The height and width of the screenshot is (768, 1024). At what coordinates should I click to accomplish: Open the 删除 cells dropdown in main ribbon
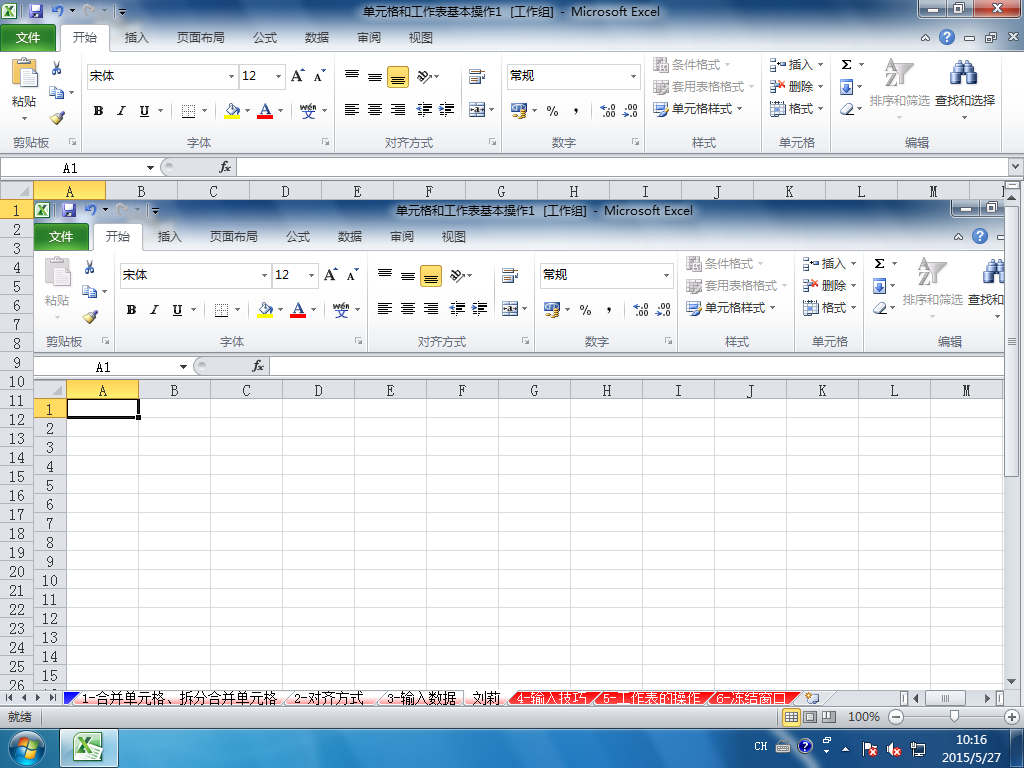click(820, 87)
